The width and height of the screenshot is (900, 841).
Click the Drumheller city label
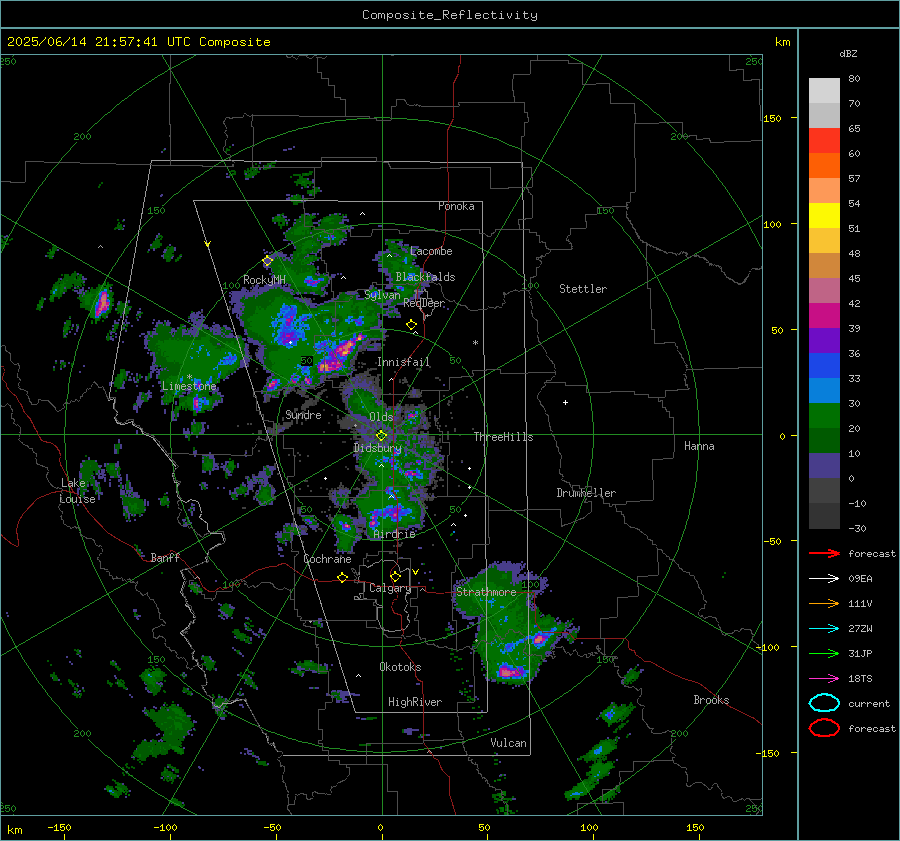click(586, 493)
